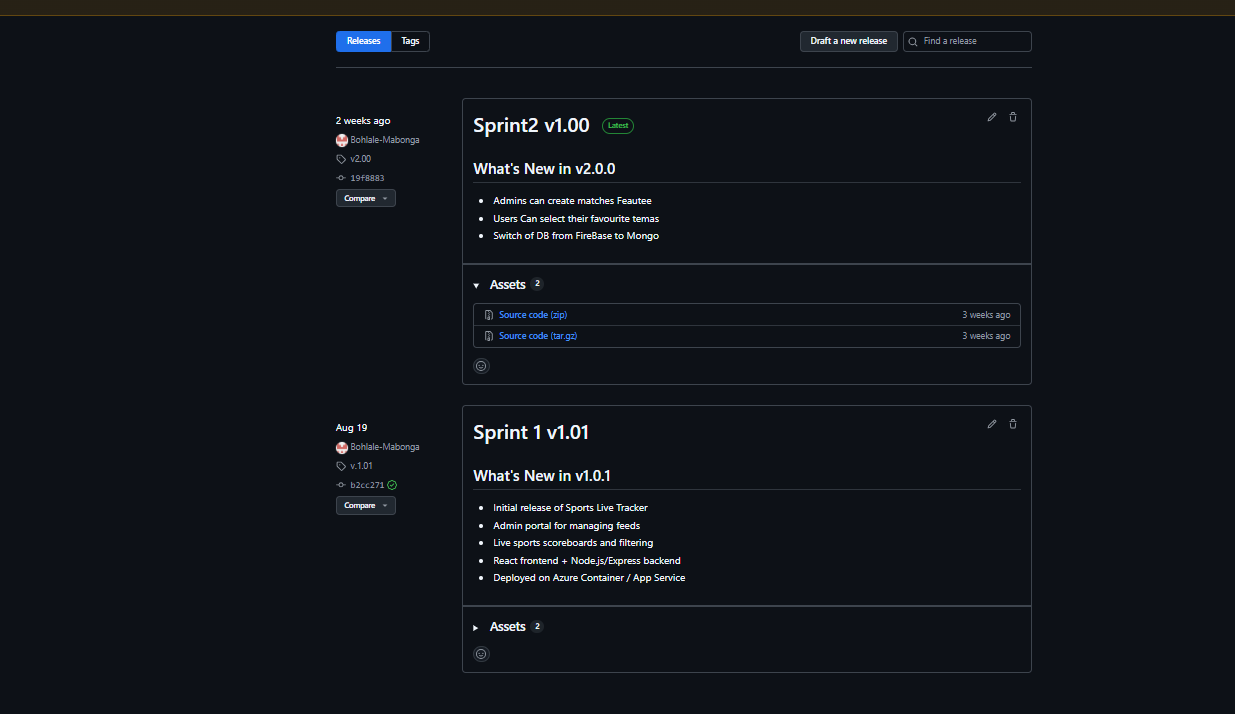
Task: Open commit 19f8883
Action: click(366, 177)
